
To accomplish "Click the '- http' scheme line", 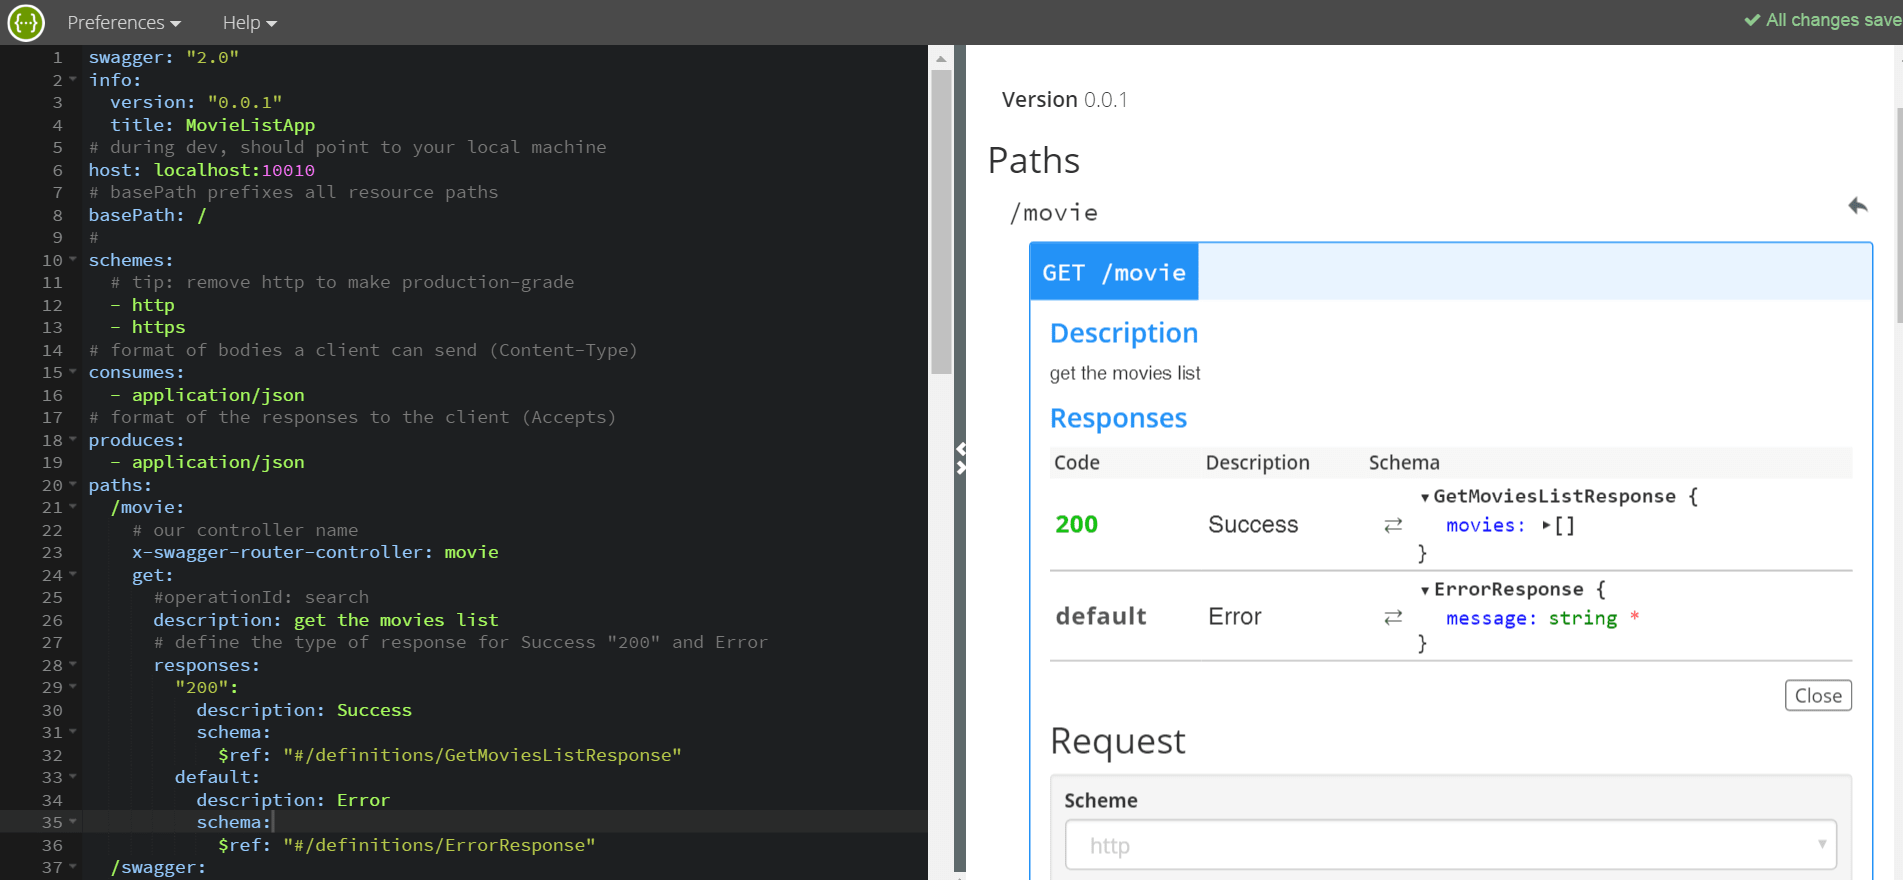I will (143, 305).
